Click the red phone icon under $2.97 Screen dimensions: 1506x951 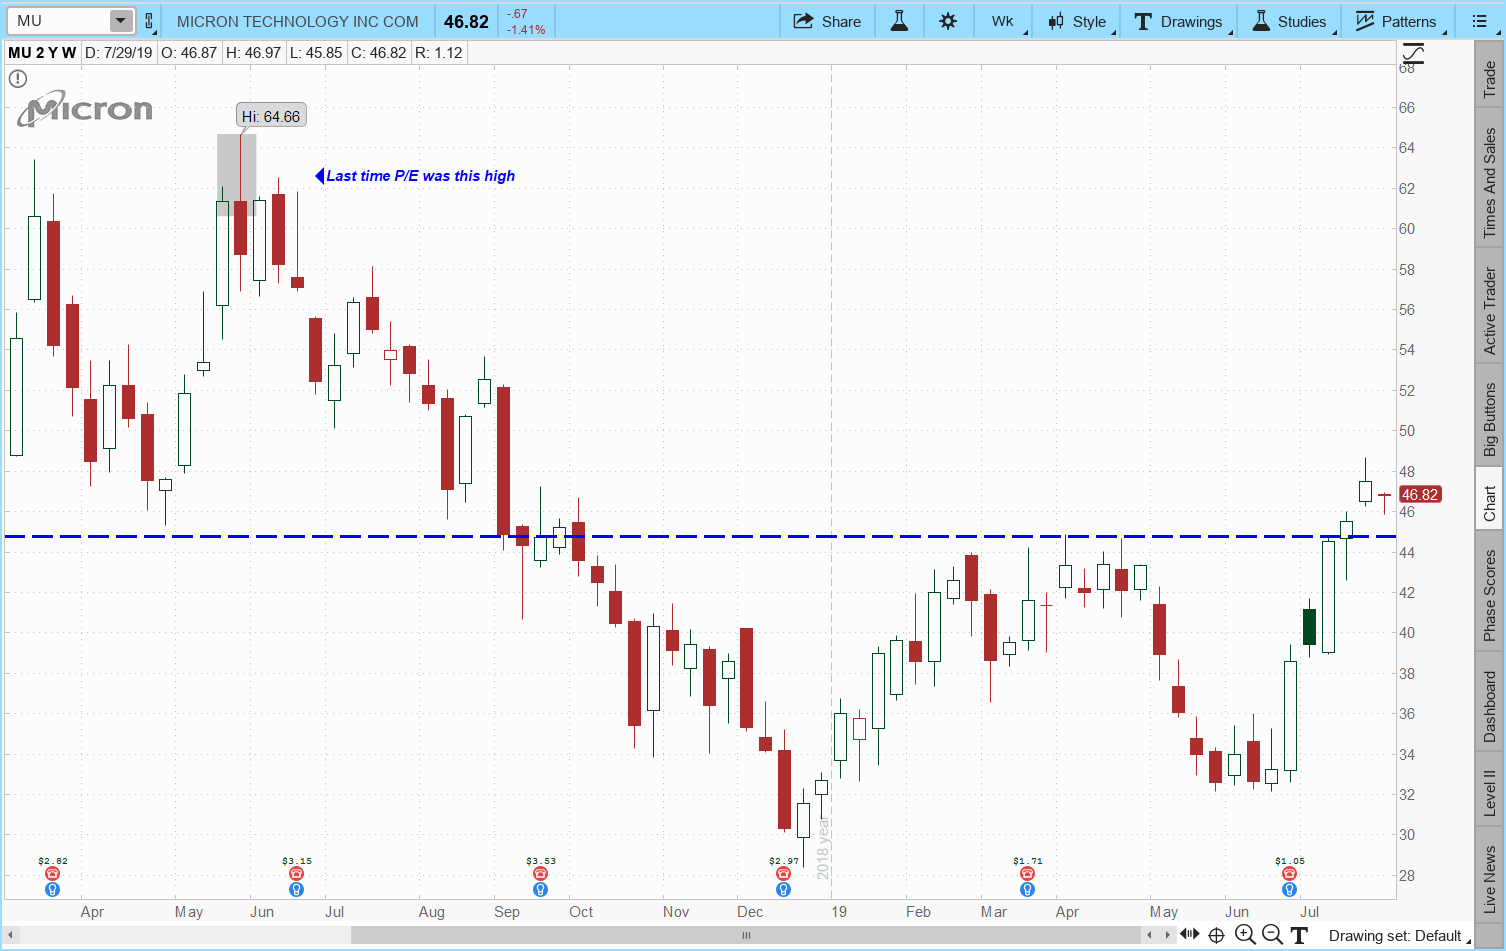point(783,874)
